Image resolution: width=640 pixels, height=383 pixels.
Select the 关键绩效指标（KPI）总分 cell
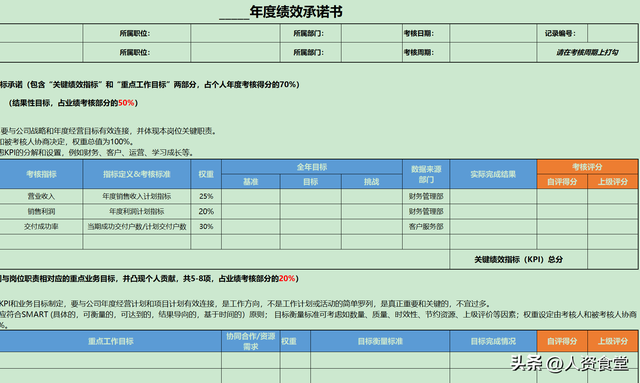point(518,259)
